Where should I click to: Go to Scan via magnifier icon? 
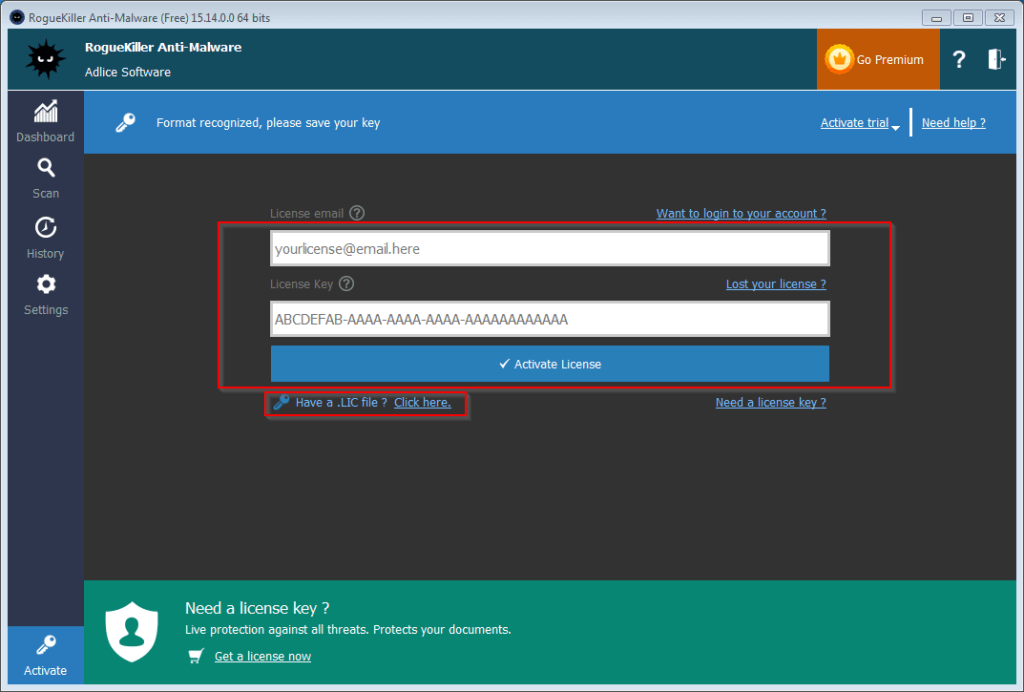point(45,168)
